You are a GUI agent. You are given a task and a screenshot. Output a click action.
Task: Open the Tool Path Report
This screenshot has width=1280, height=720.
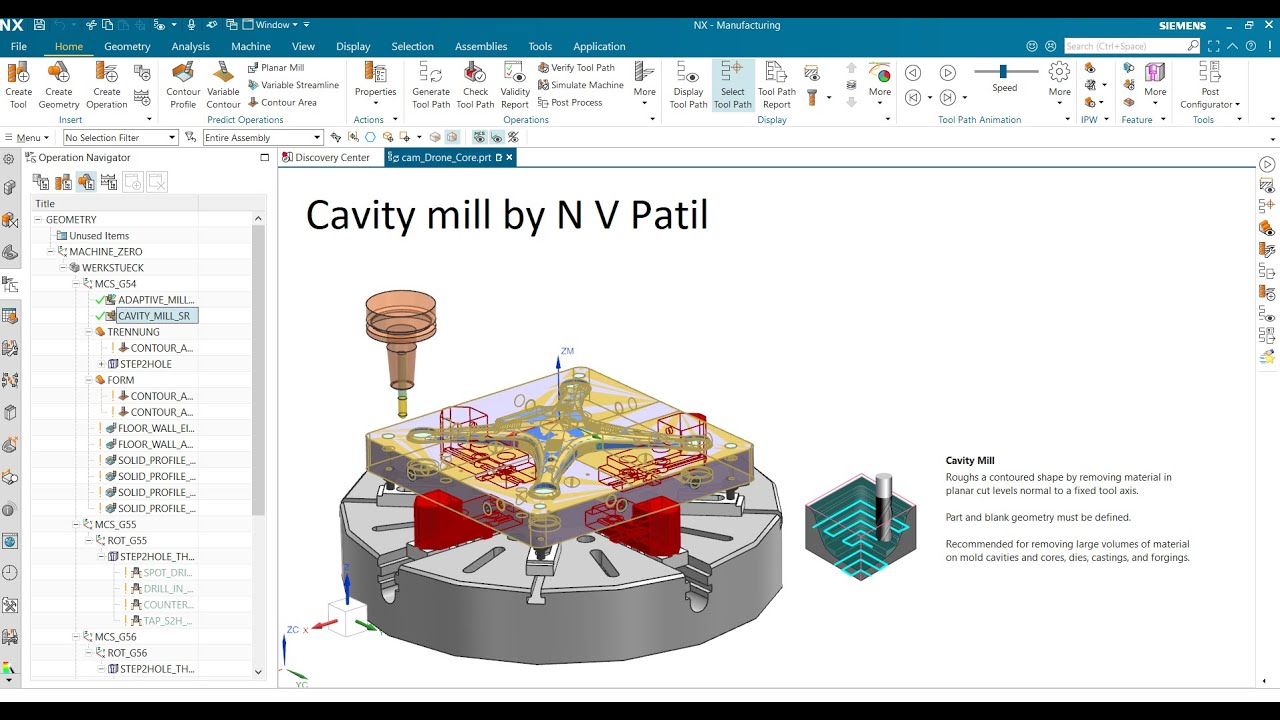click(777, 84)
